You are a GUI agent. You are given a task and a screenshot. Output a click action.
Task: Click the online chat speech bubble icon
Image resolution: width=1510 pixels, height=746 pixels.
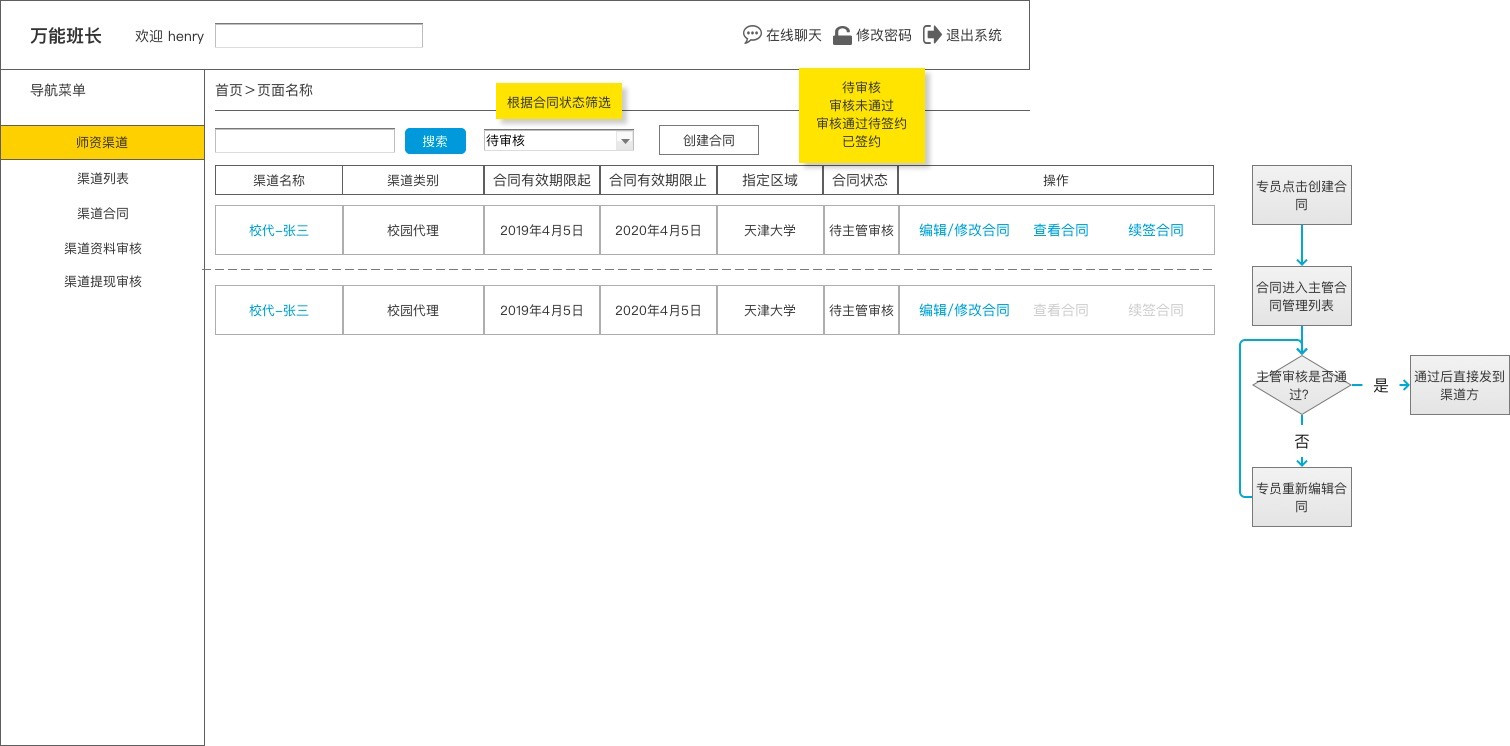pyautogui.click(x=752, y=35)
